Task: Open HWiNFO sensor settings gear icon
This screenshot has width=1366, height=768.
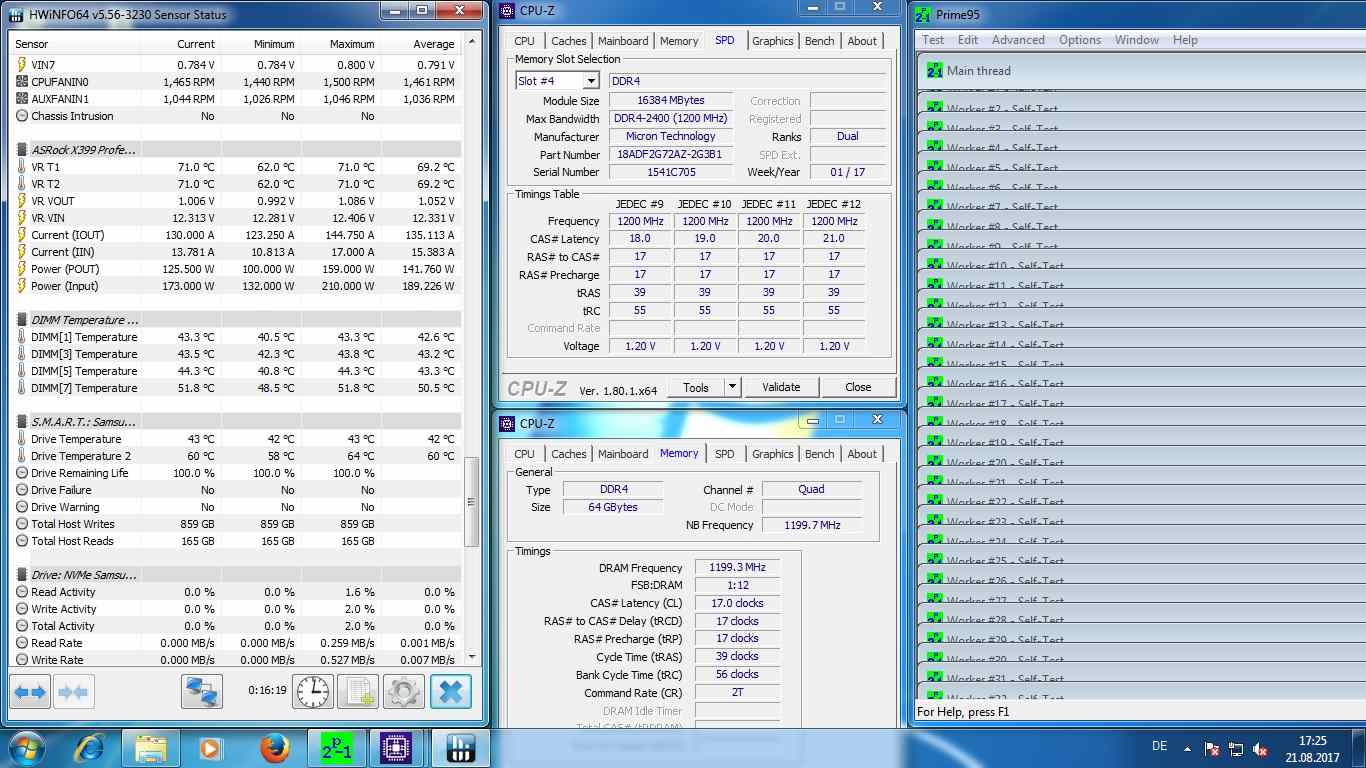Action: [x=403, y=691]
